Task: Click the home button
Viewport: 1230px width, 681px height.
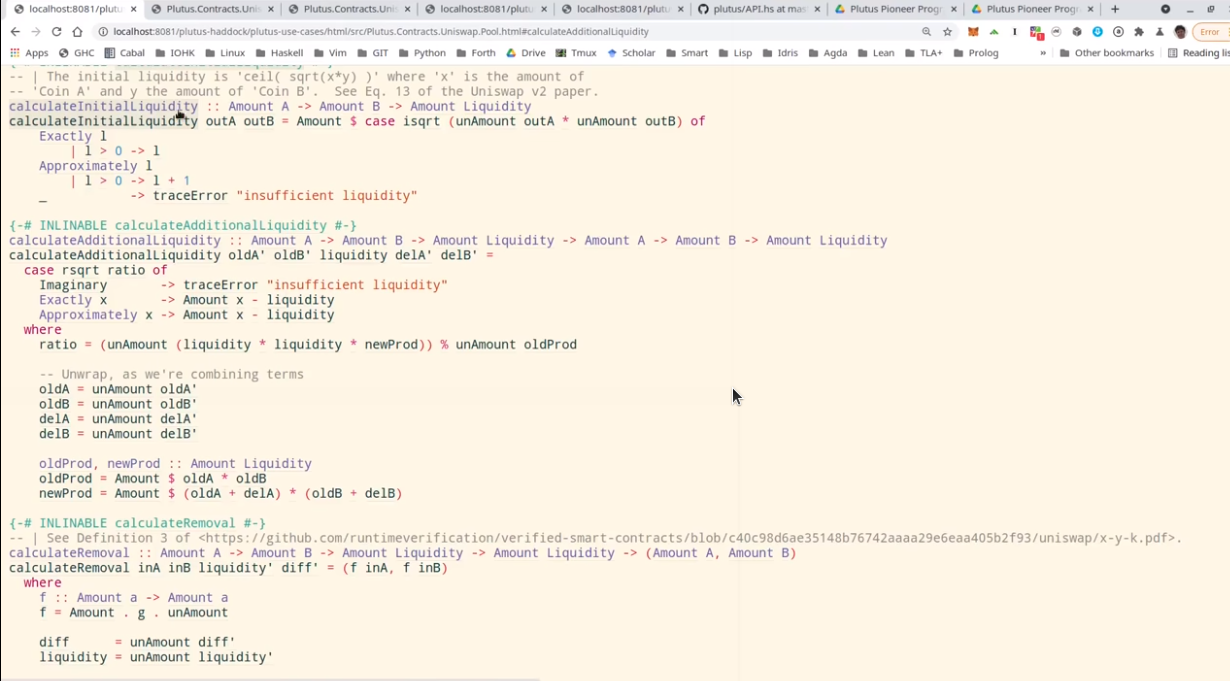Action: pos(77,32)
